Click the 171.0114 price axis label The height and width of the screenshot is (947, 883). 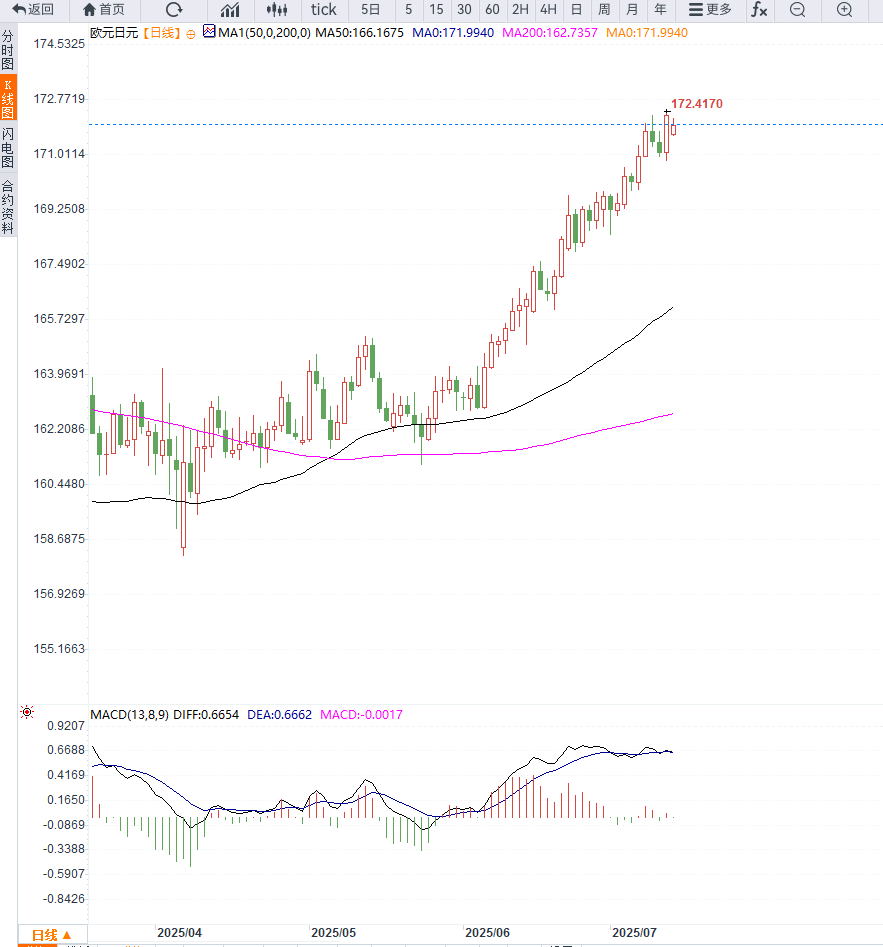pos(59,153)
